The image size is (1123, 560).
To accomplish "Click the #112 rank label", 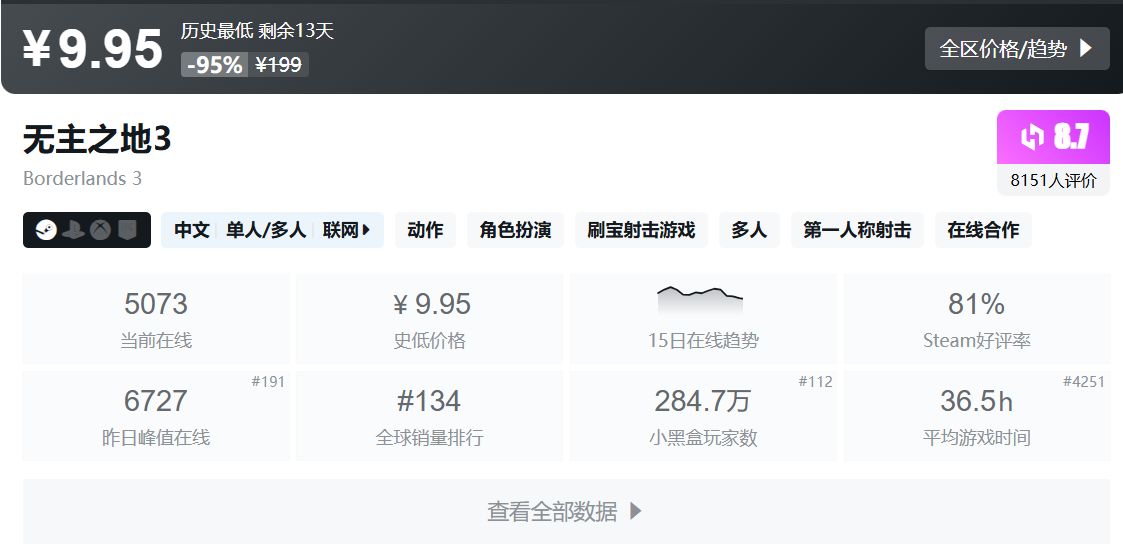I will pyautogui.click(x=815, y=382).
